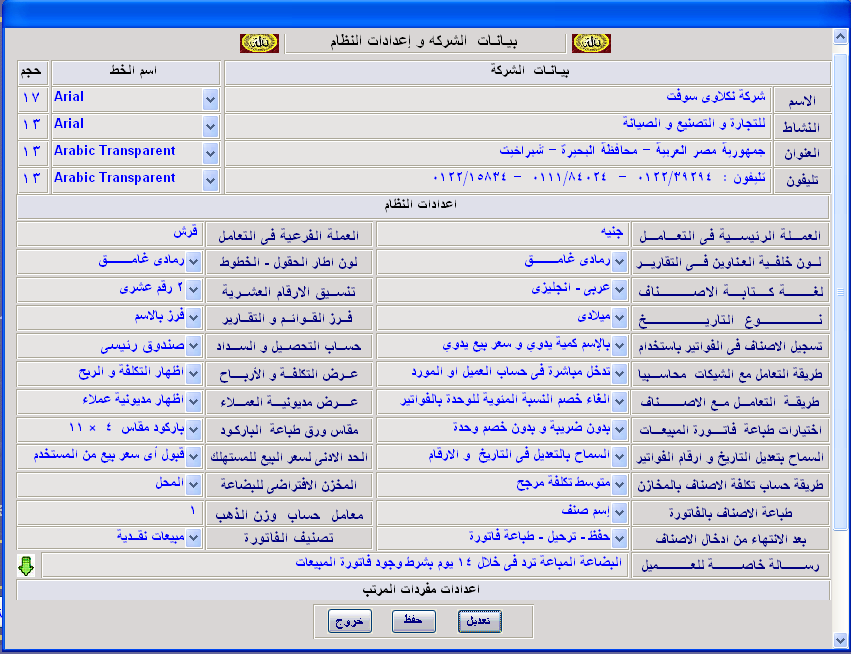Click the font size field for الاسم row
The image size is (851, 654).
(x=32, y=99)
